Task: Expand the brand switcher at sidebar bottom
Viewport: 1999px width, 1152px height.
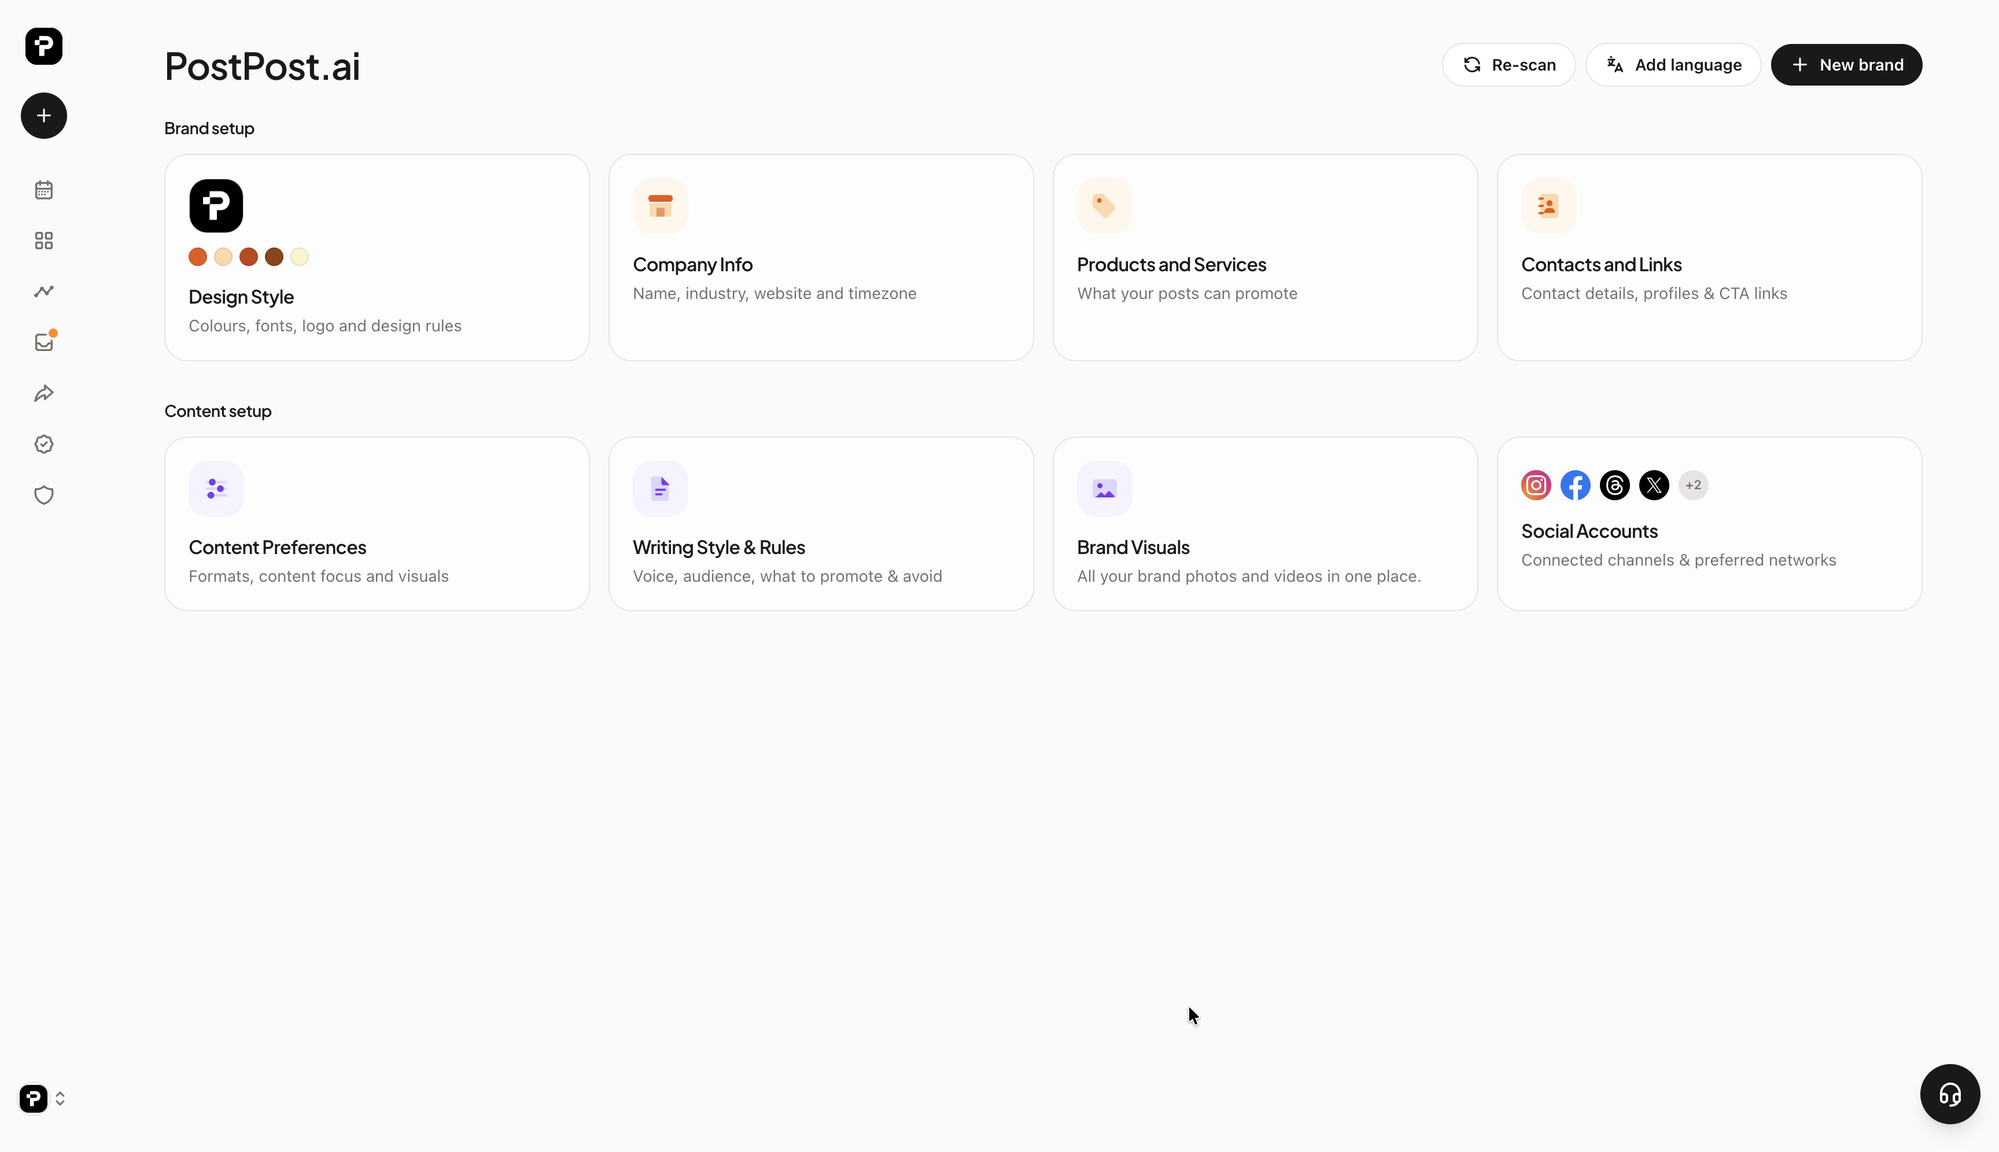Action: pos(43,1099)
